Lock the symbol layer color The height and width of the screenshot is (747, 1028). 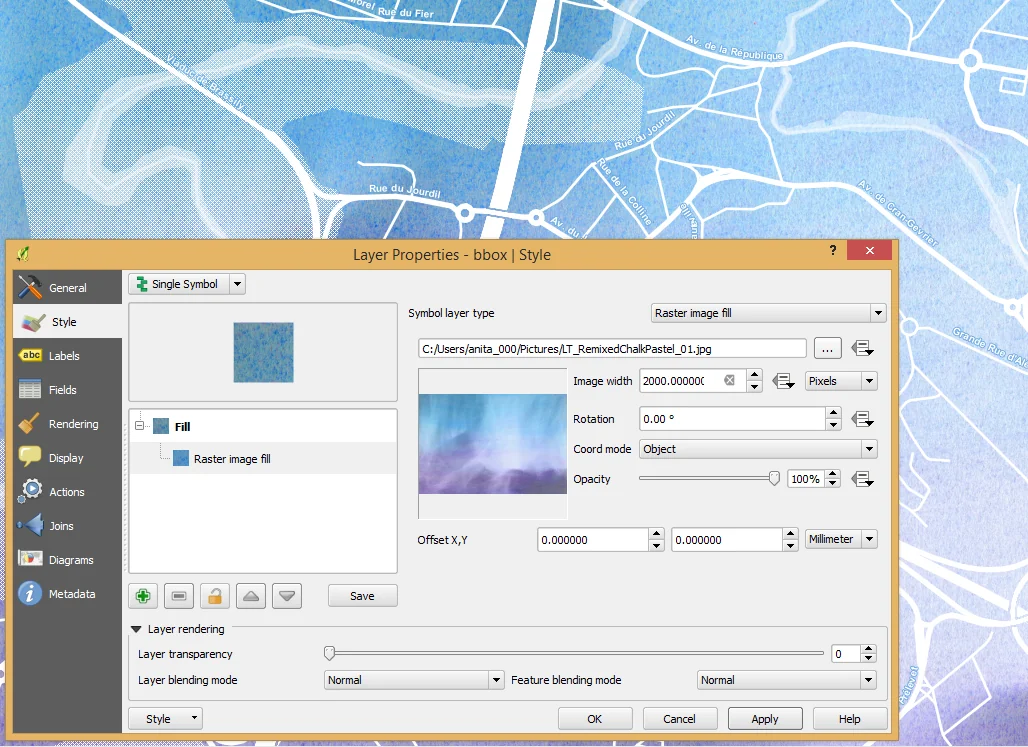pyautogui.click(x=215, y=596)
